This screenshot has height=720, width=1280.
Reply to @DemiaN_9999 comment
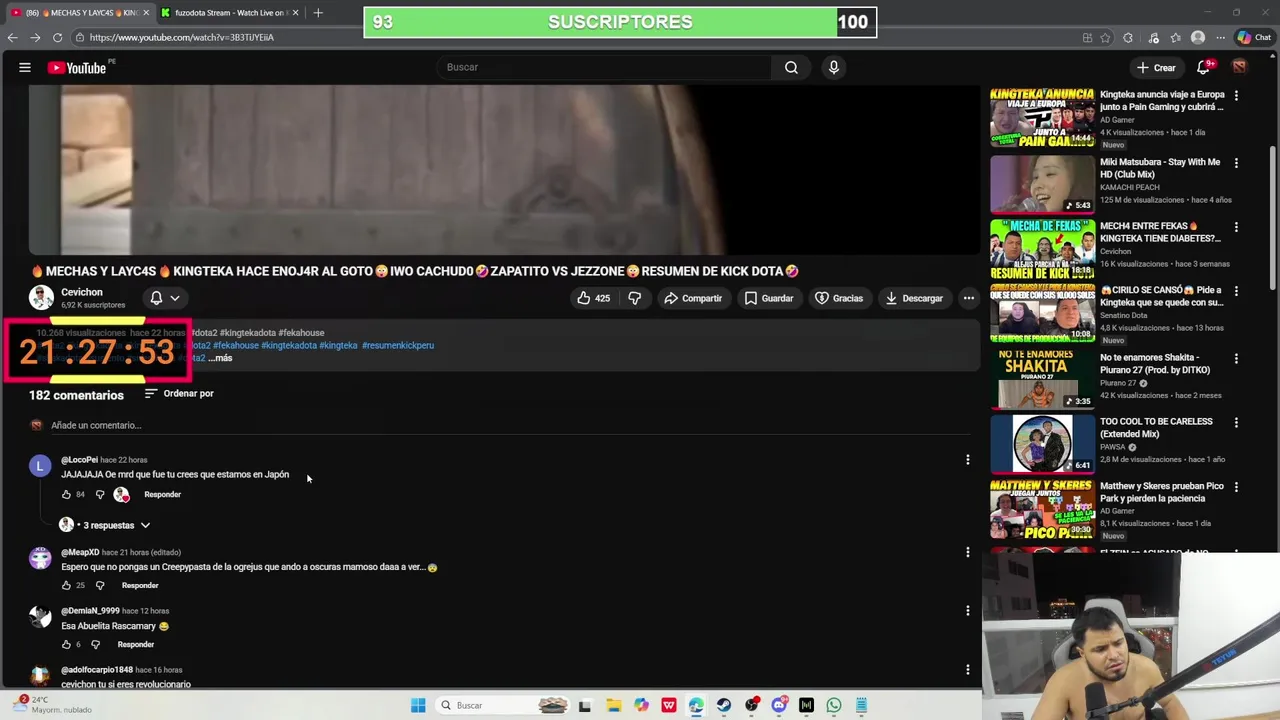[x=136, y=644]
